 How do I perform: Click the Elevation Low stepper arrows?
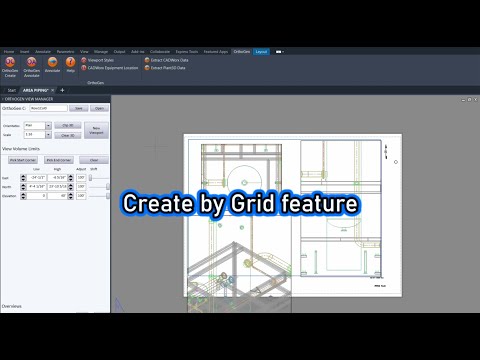point(23,196)
